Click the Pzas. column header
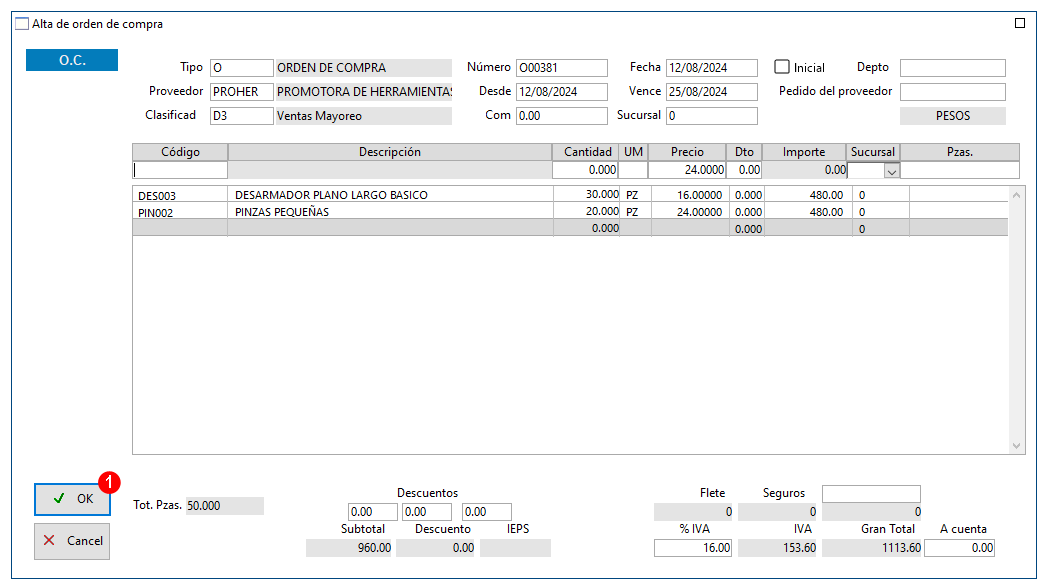This screenshot has width=1046, height=586. coord(960,152)
